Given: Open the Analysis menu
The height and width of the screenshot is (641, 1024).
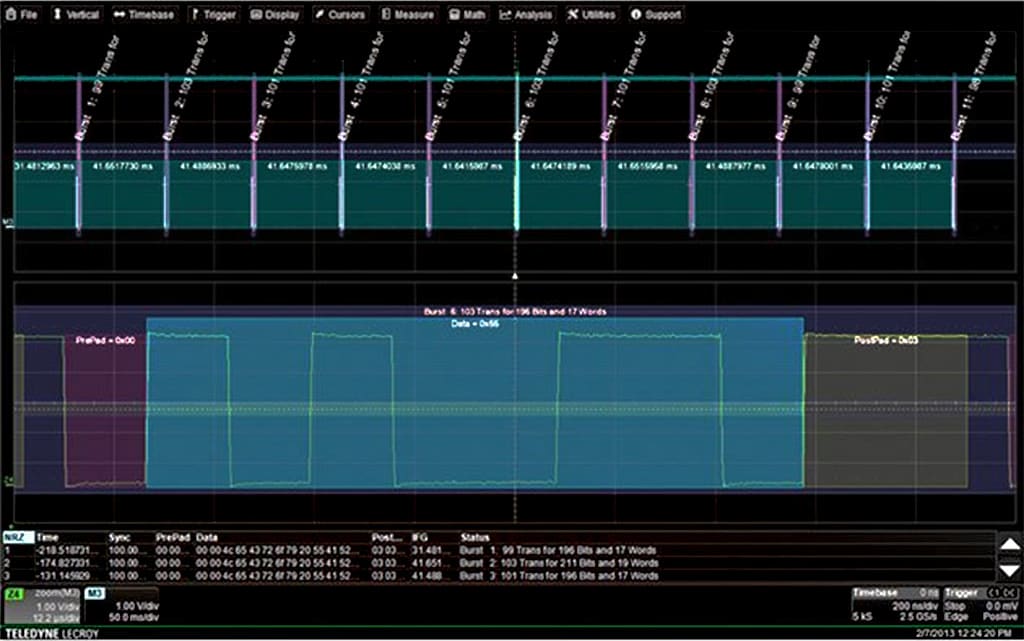Looking at the screenshot, I should tap(526, 14).
